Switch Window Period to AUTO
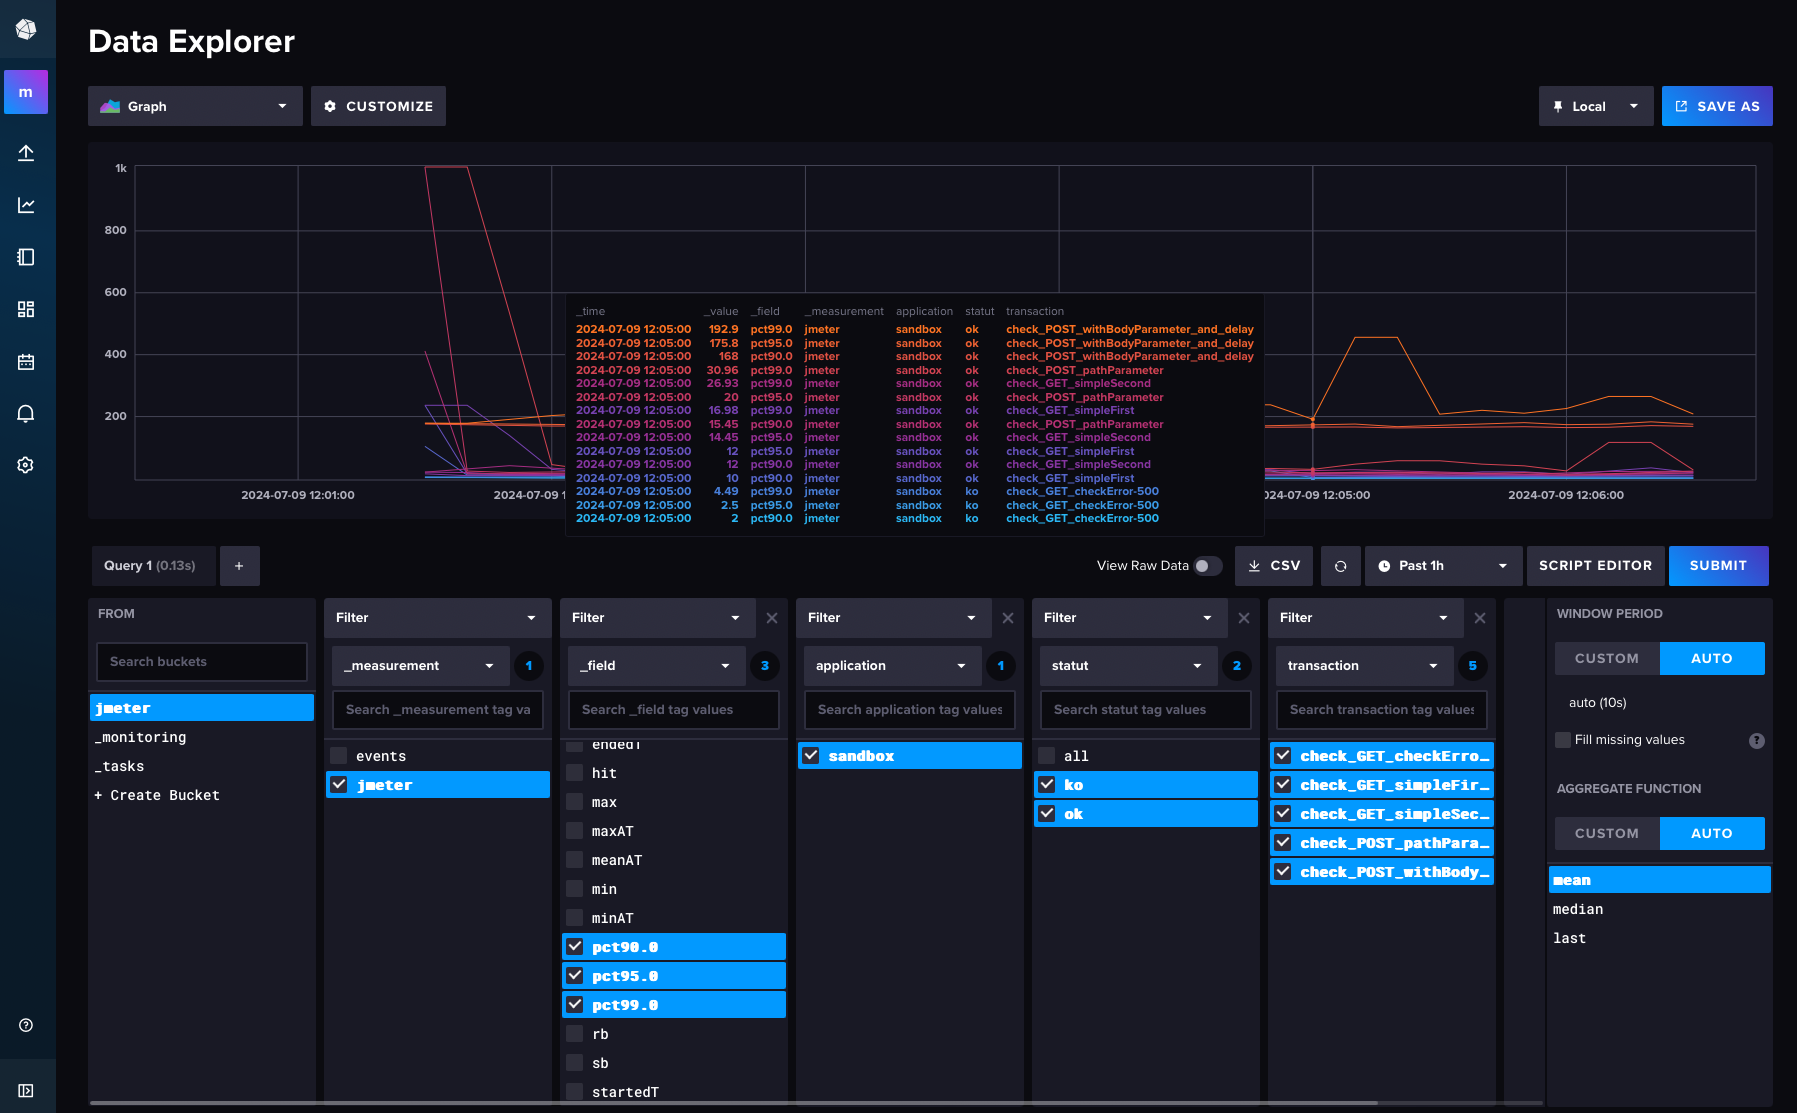 click(1712, 659)
